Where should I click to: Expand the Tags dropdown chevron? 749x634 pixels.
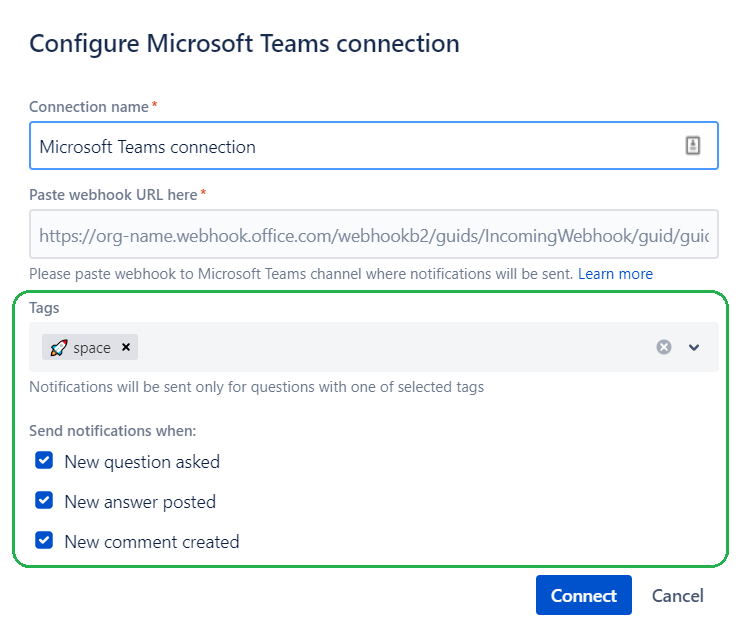(x=694, y=347)
